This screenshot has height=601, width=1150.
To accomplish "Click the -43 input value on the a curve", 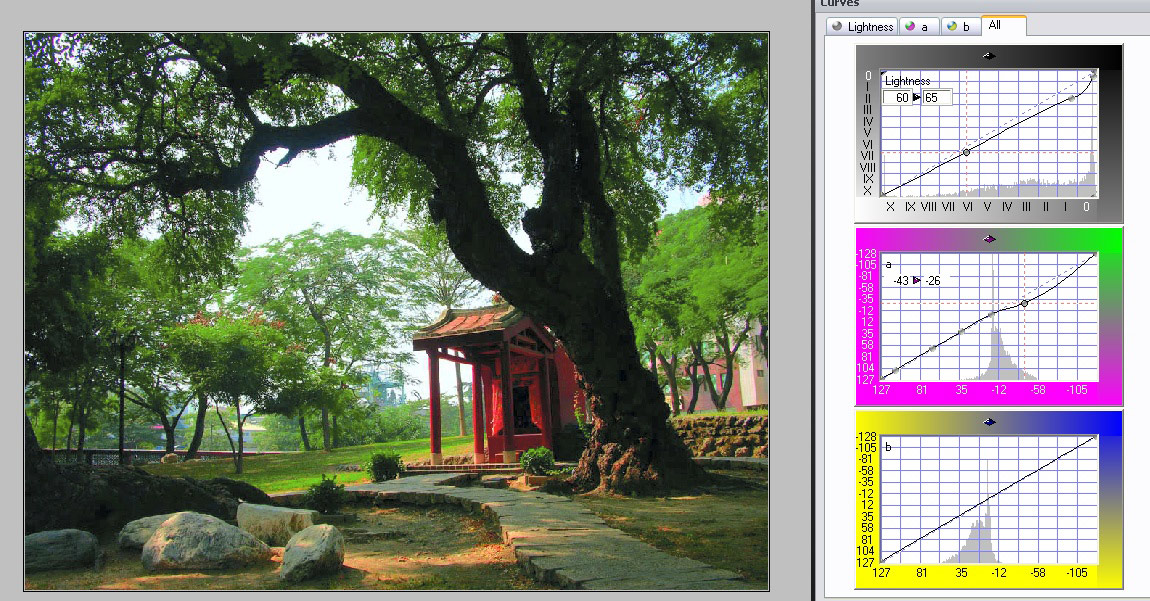I will (x=901, y=280).
